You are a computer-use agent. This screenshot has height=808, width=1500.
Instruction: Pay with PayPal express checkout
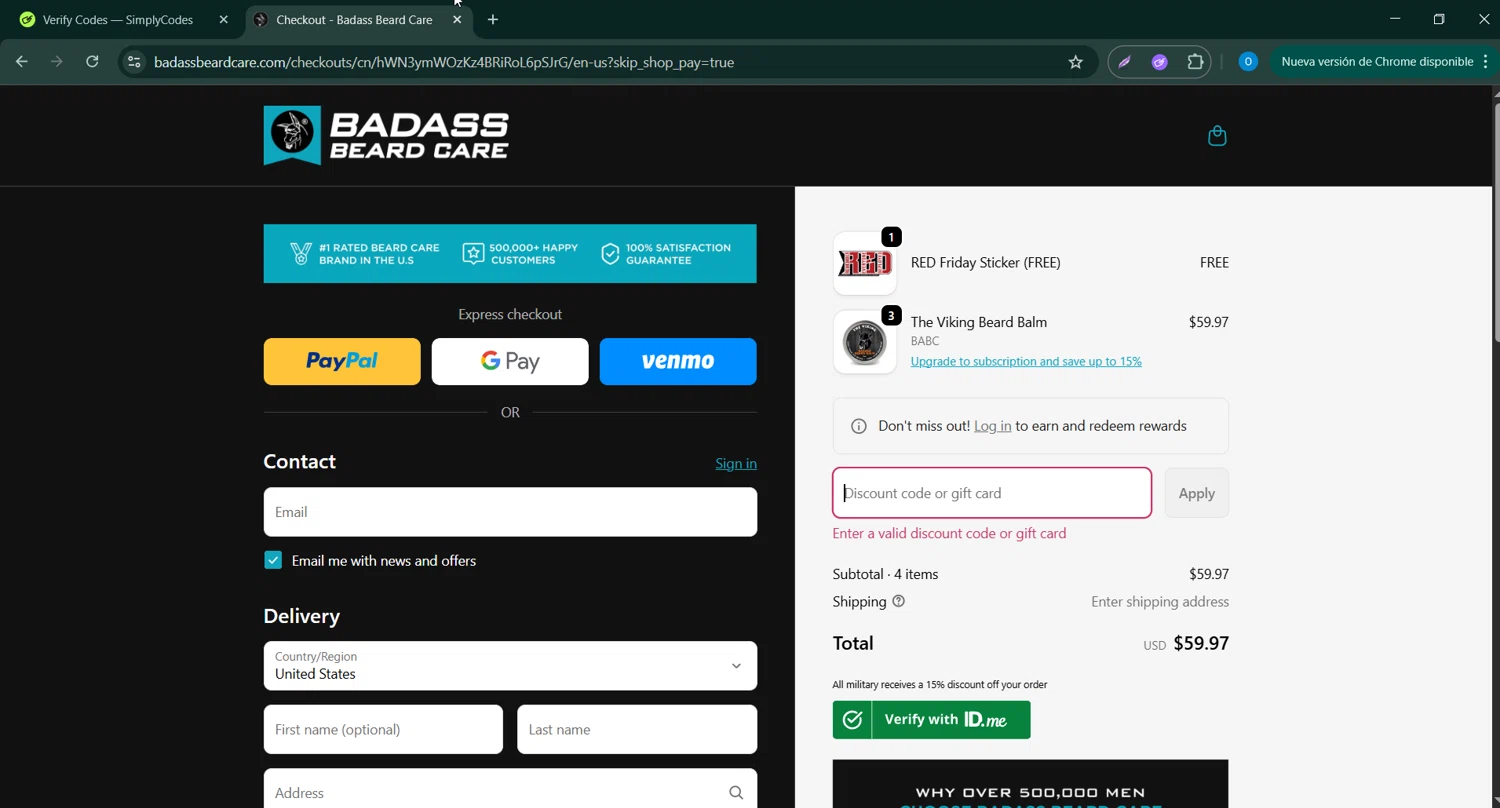[x=342, y=361]
